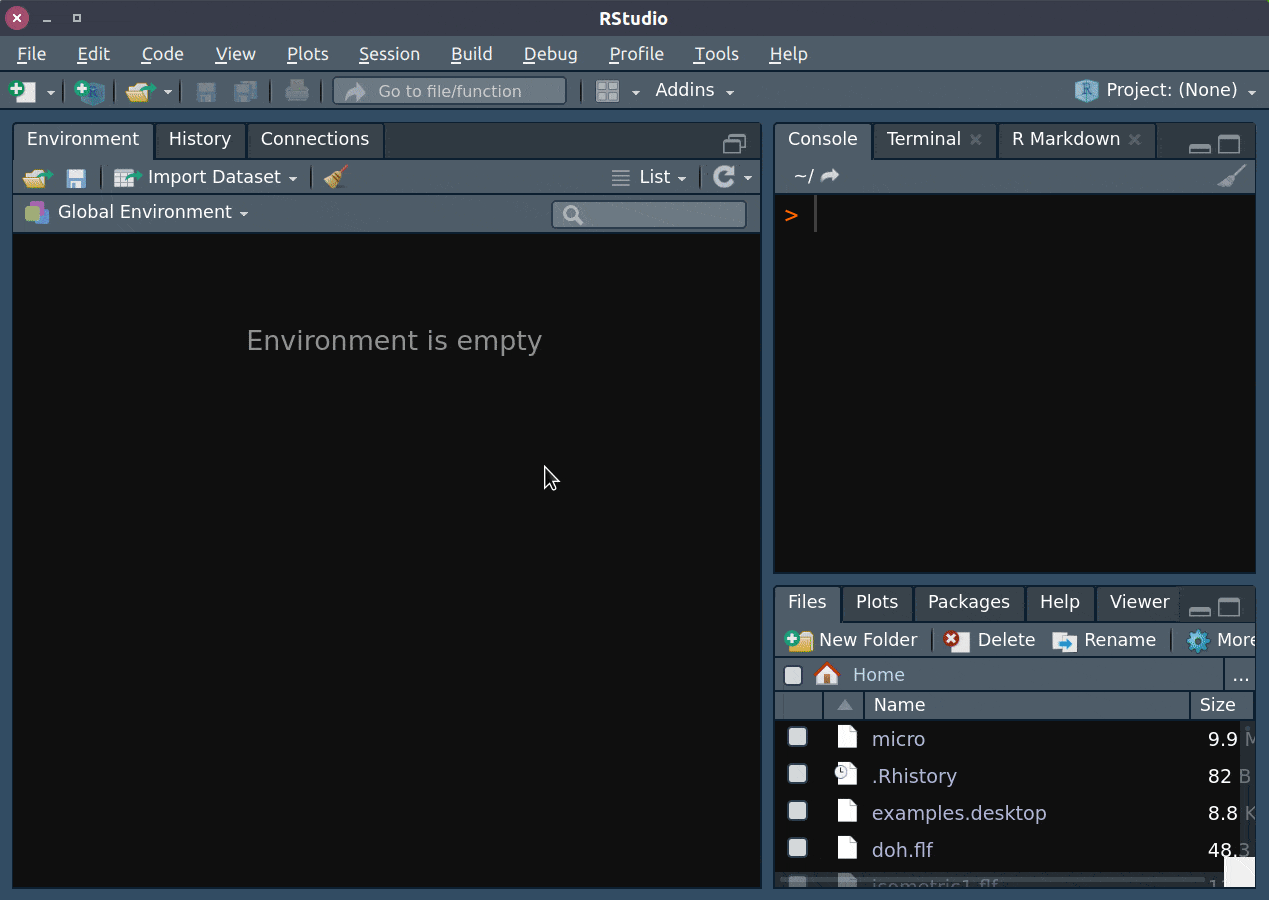The image size is (1269, 900).
Task: Click the .Rhistory file icon
Action: pyautogui.click(x=846, y=774)
